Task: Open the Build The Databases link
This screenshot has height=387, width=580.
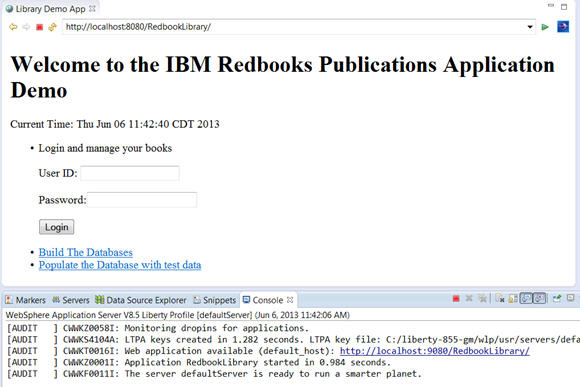Action: (x=86, y=252)
